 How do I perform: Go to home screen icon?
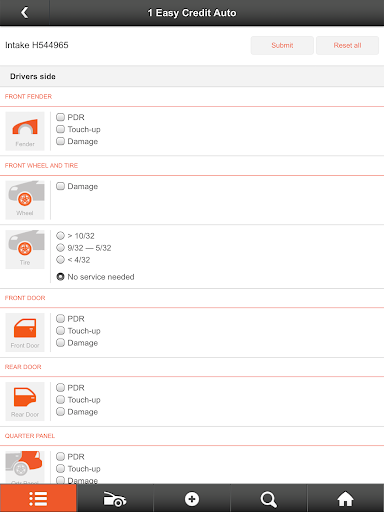pyautogui.click(x=345, y=499)
